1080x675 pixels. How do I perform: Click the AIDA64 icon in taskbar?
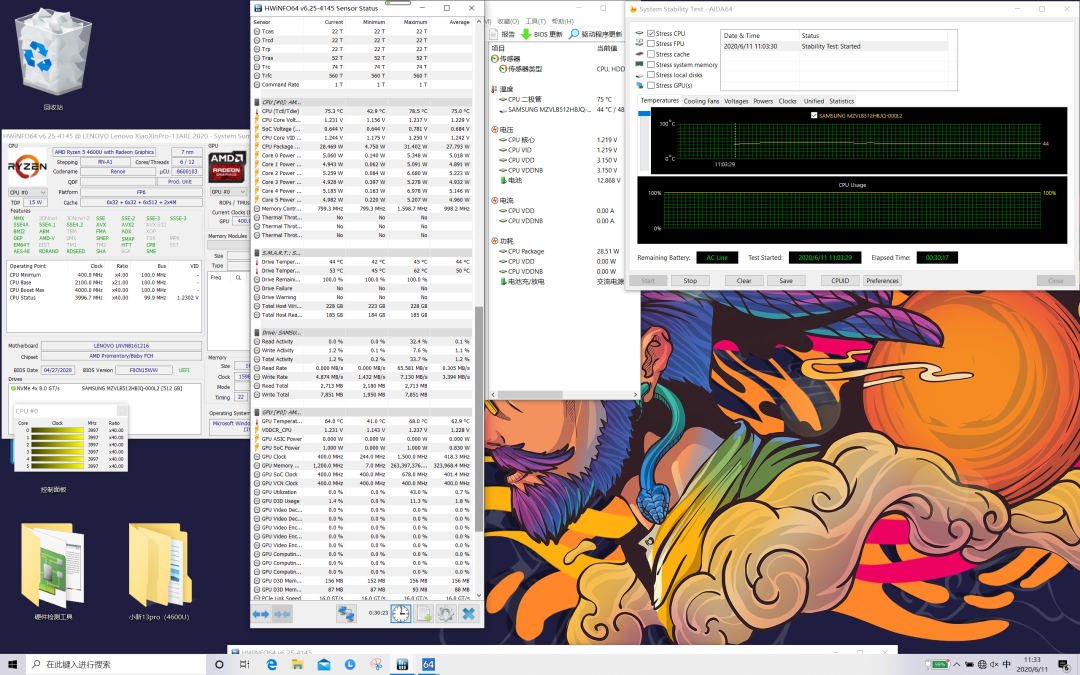coord(428,664)
